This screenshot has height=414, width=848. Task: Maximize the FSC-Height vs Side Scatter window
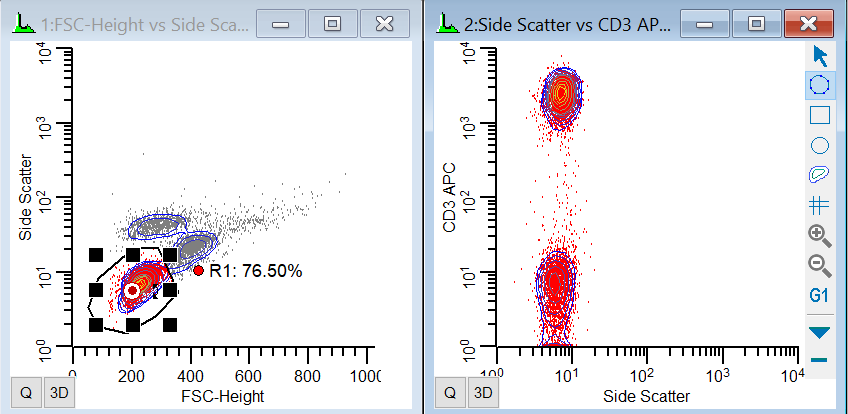(x=333, y=21)
